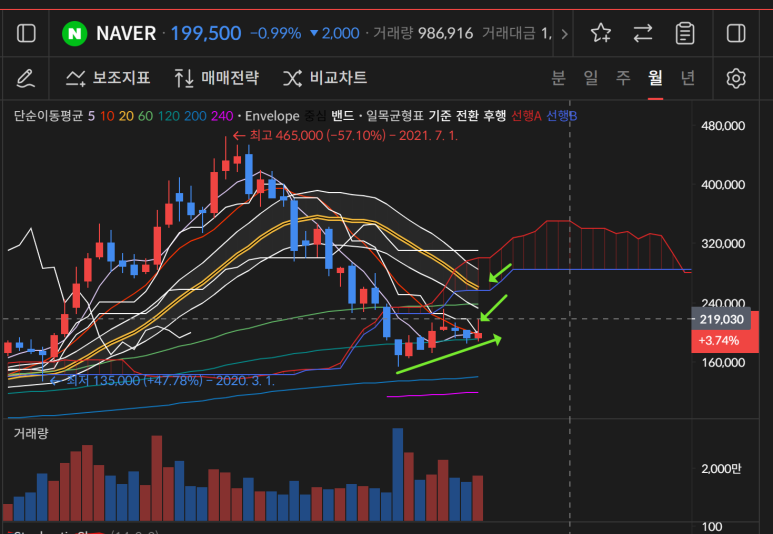Click the 거래량 986,916 volume figure
Screen dimensions: 773x534
[423, 34]
